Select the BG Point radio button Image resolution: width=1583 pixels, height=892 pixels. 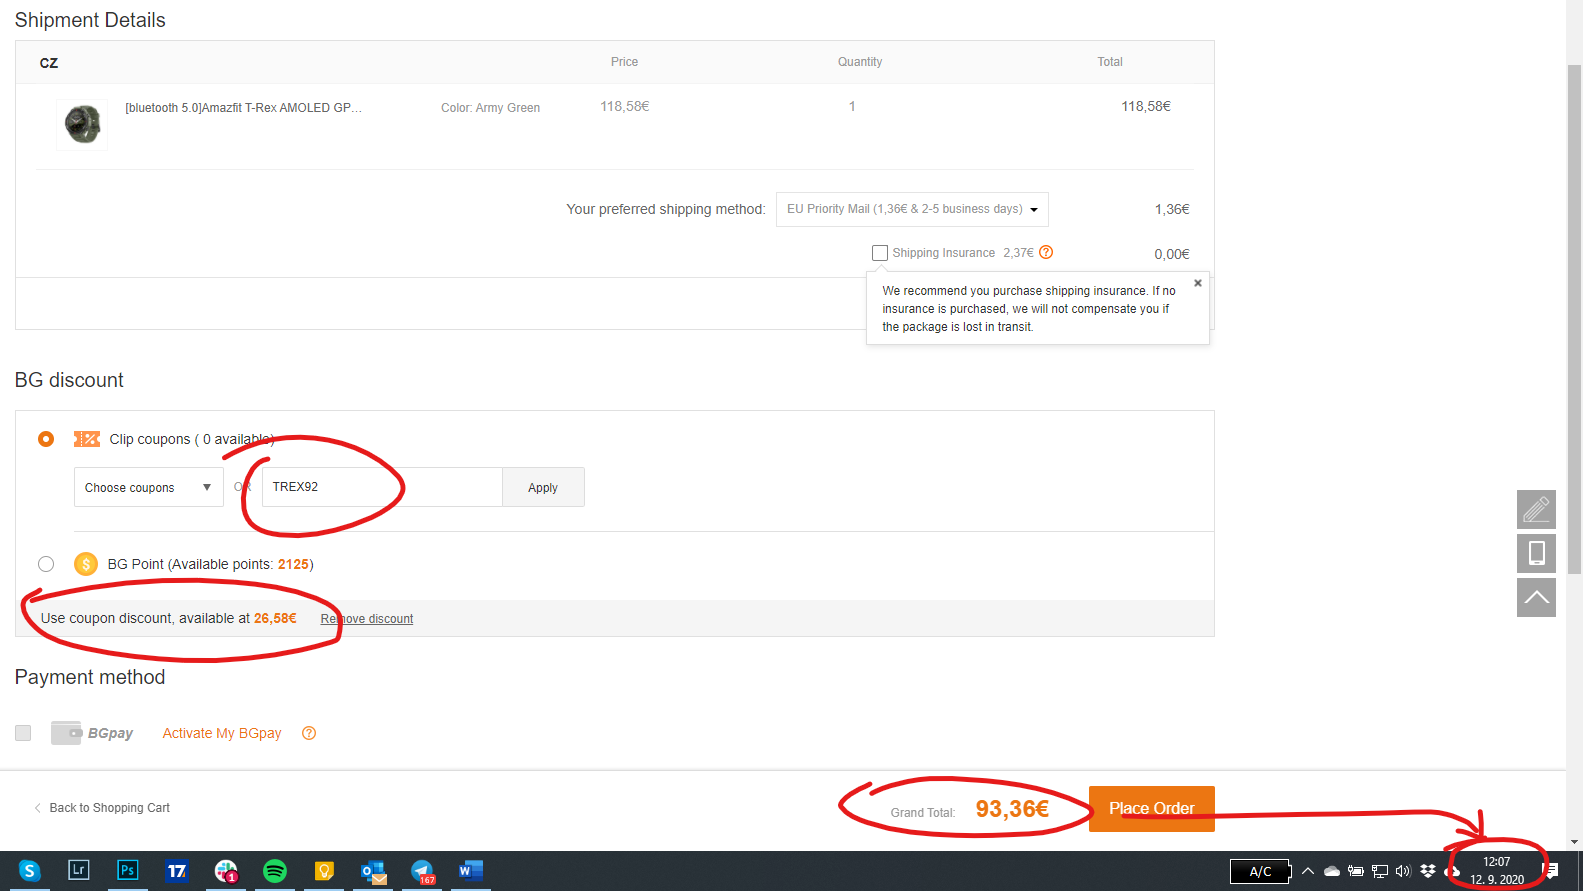tap(46, 564)
